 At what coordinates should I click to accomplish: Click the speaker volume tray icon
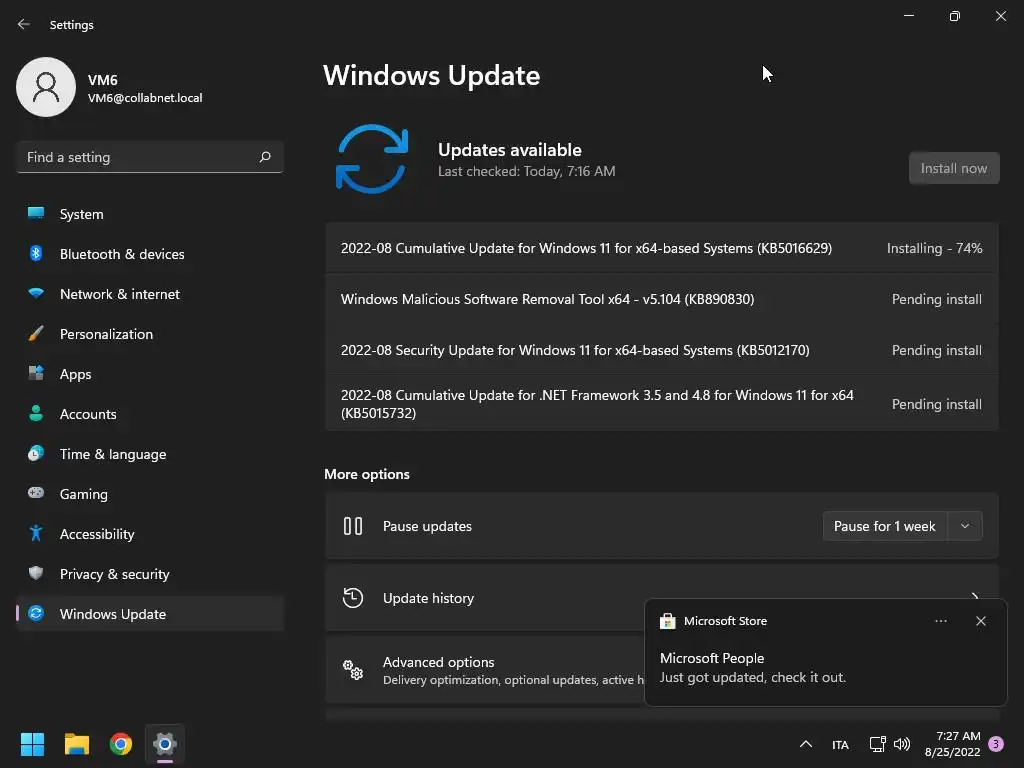tap(902, 744)
